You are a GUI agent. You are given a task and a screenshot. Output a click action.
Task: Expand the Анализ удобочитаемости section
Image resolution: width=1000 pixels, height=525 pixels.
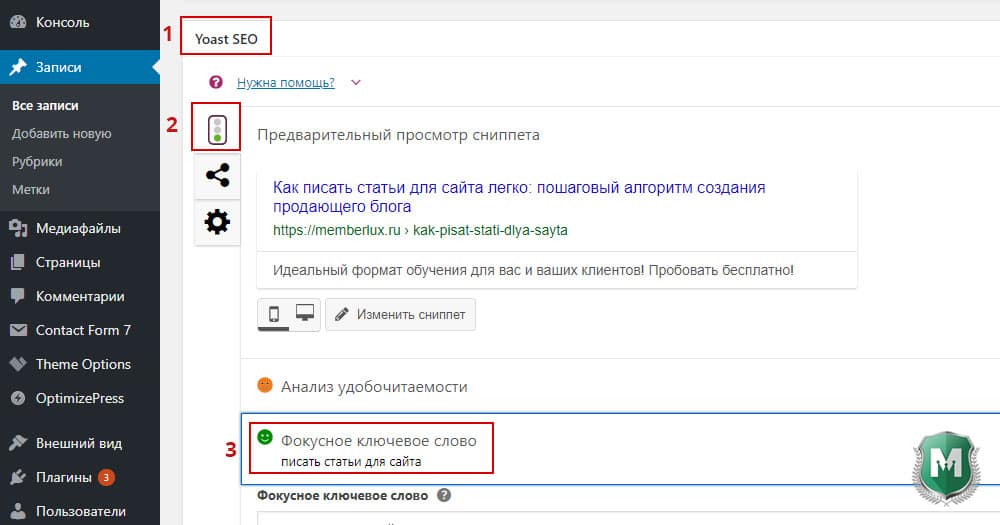[620, 386]
